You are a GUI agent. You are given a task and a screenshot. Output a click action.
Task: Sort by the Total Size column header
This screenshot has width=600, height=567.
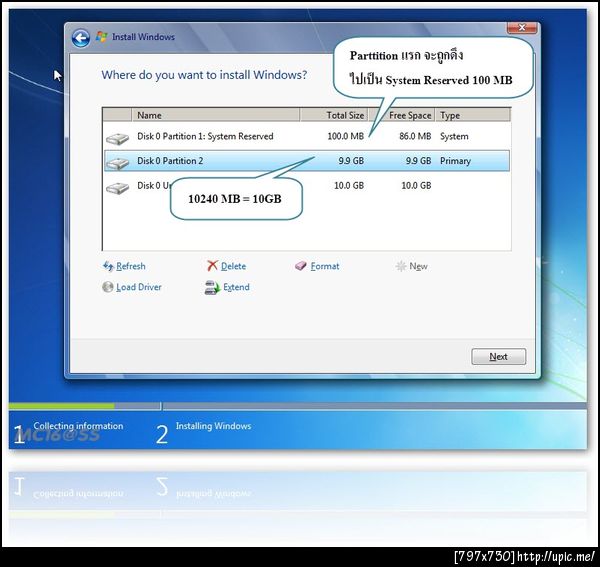[334, 115]
